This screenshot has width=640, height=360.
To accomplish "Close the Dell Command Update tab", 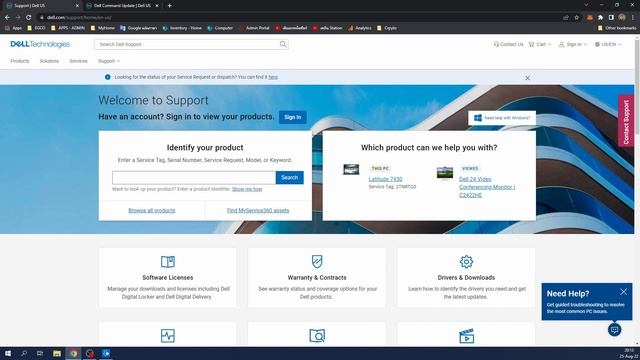I will [157, 6].
